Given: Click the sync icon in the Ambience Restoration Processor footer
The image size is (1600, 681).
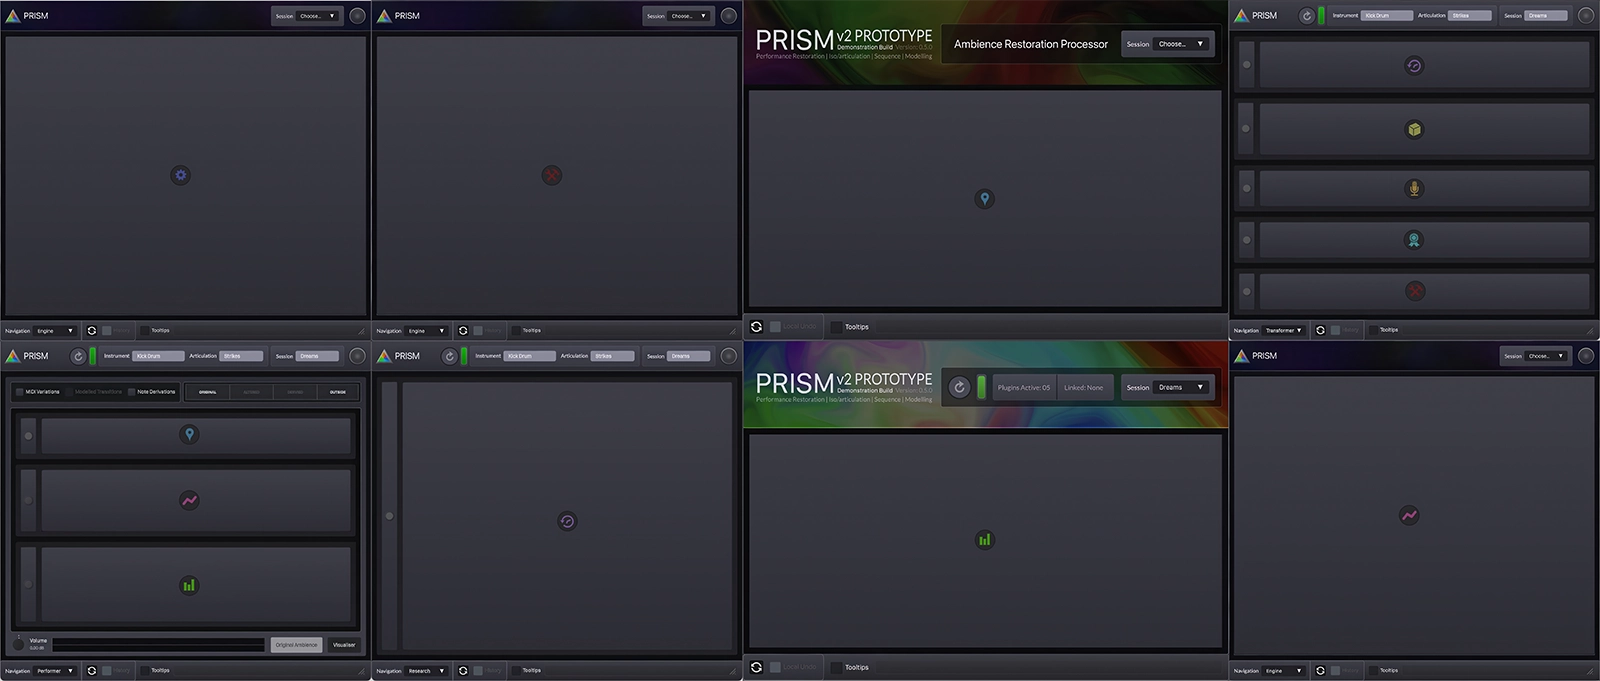Looking at the screenshot, I should pos(757,327).
